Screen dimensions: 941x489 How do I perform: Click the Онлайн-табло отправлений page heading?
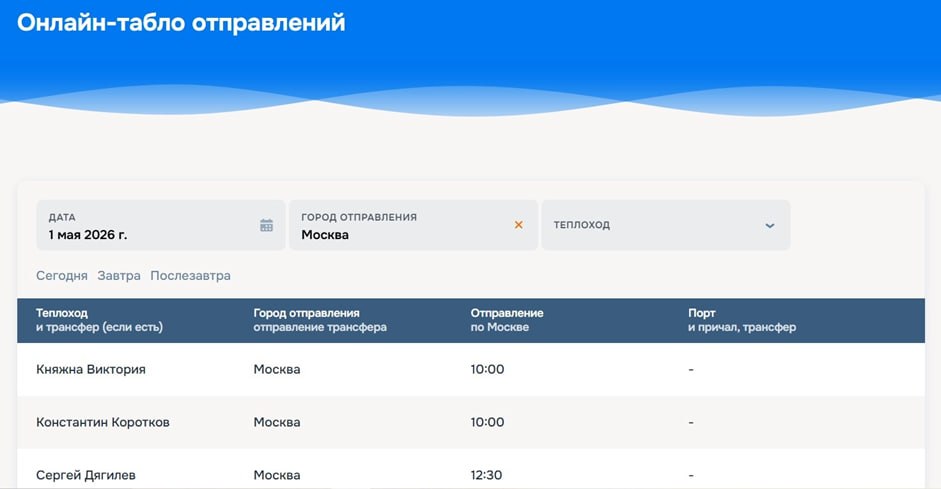[181, 23]
